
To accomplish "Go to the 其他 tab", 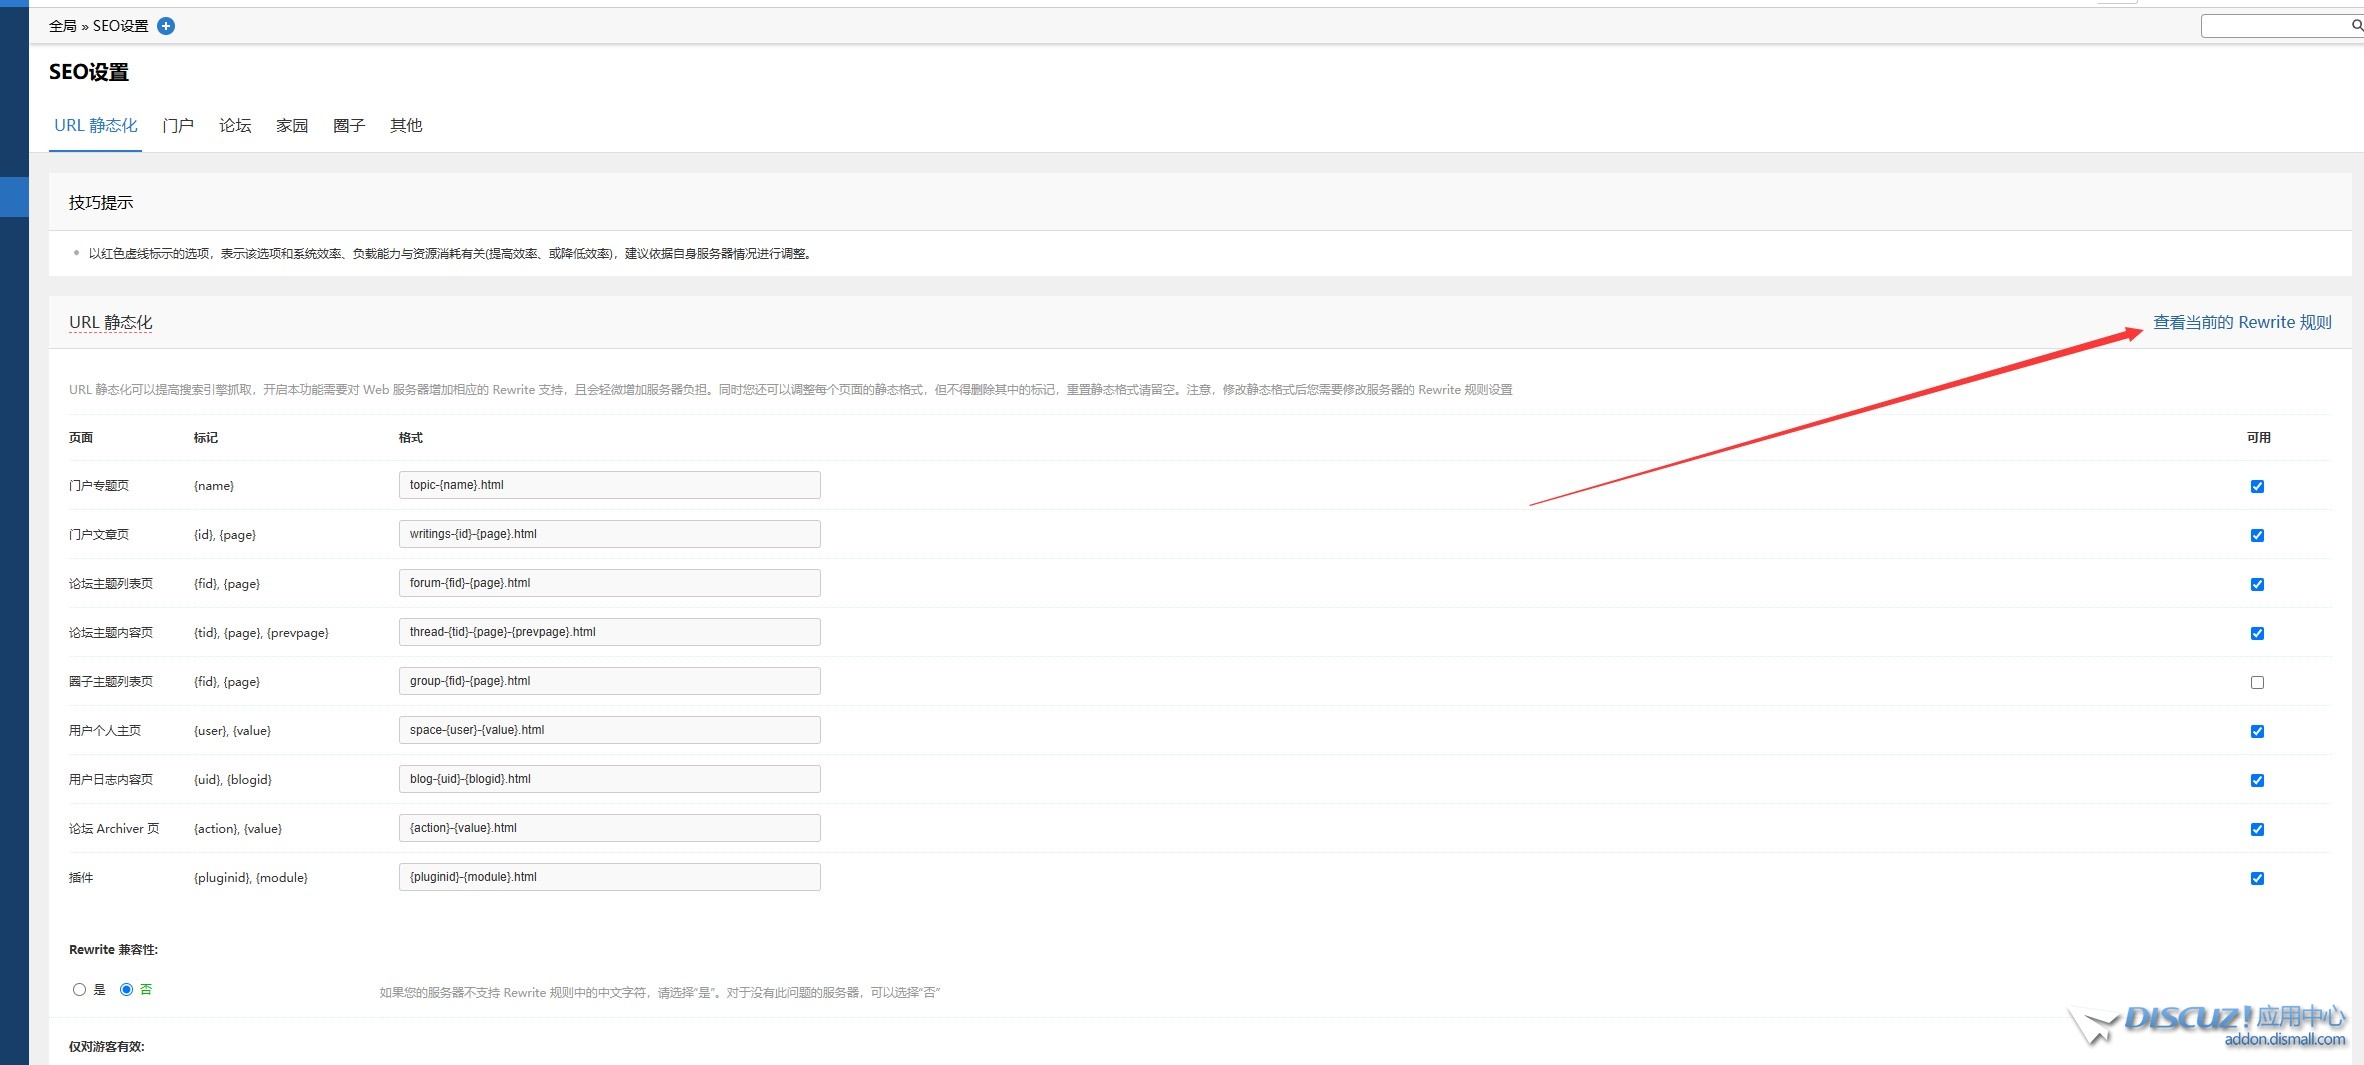I will coord(406,126).
